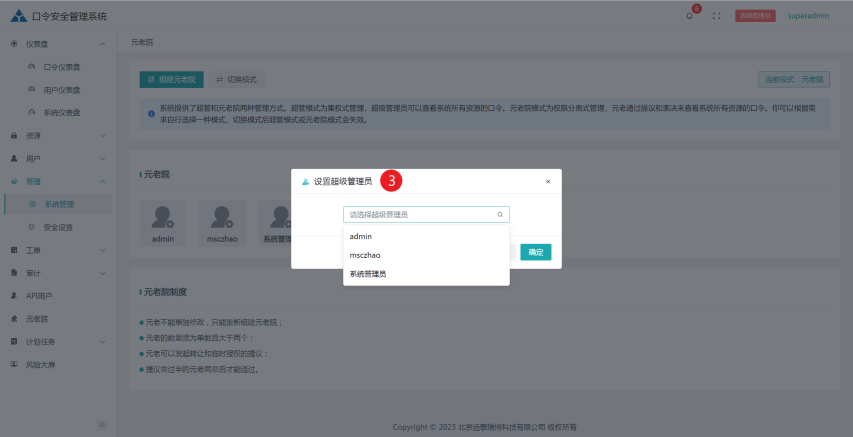The height and width of the screenshot is (437, 853).
Task: Open superadmin user account menu
Action: [x=807, y=16]
